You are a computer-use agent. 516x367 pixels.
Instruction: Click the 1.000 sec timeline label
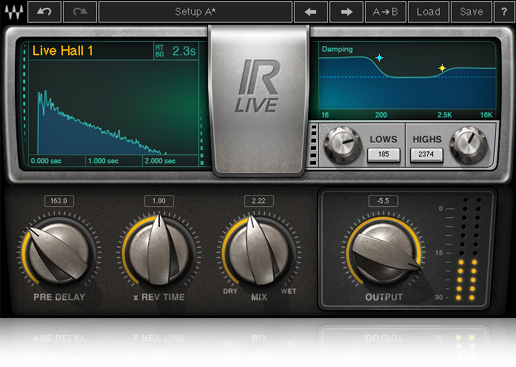click(103, 161)
